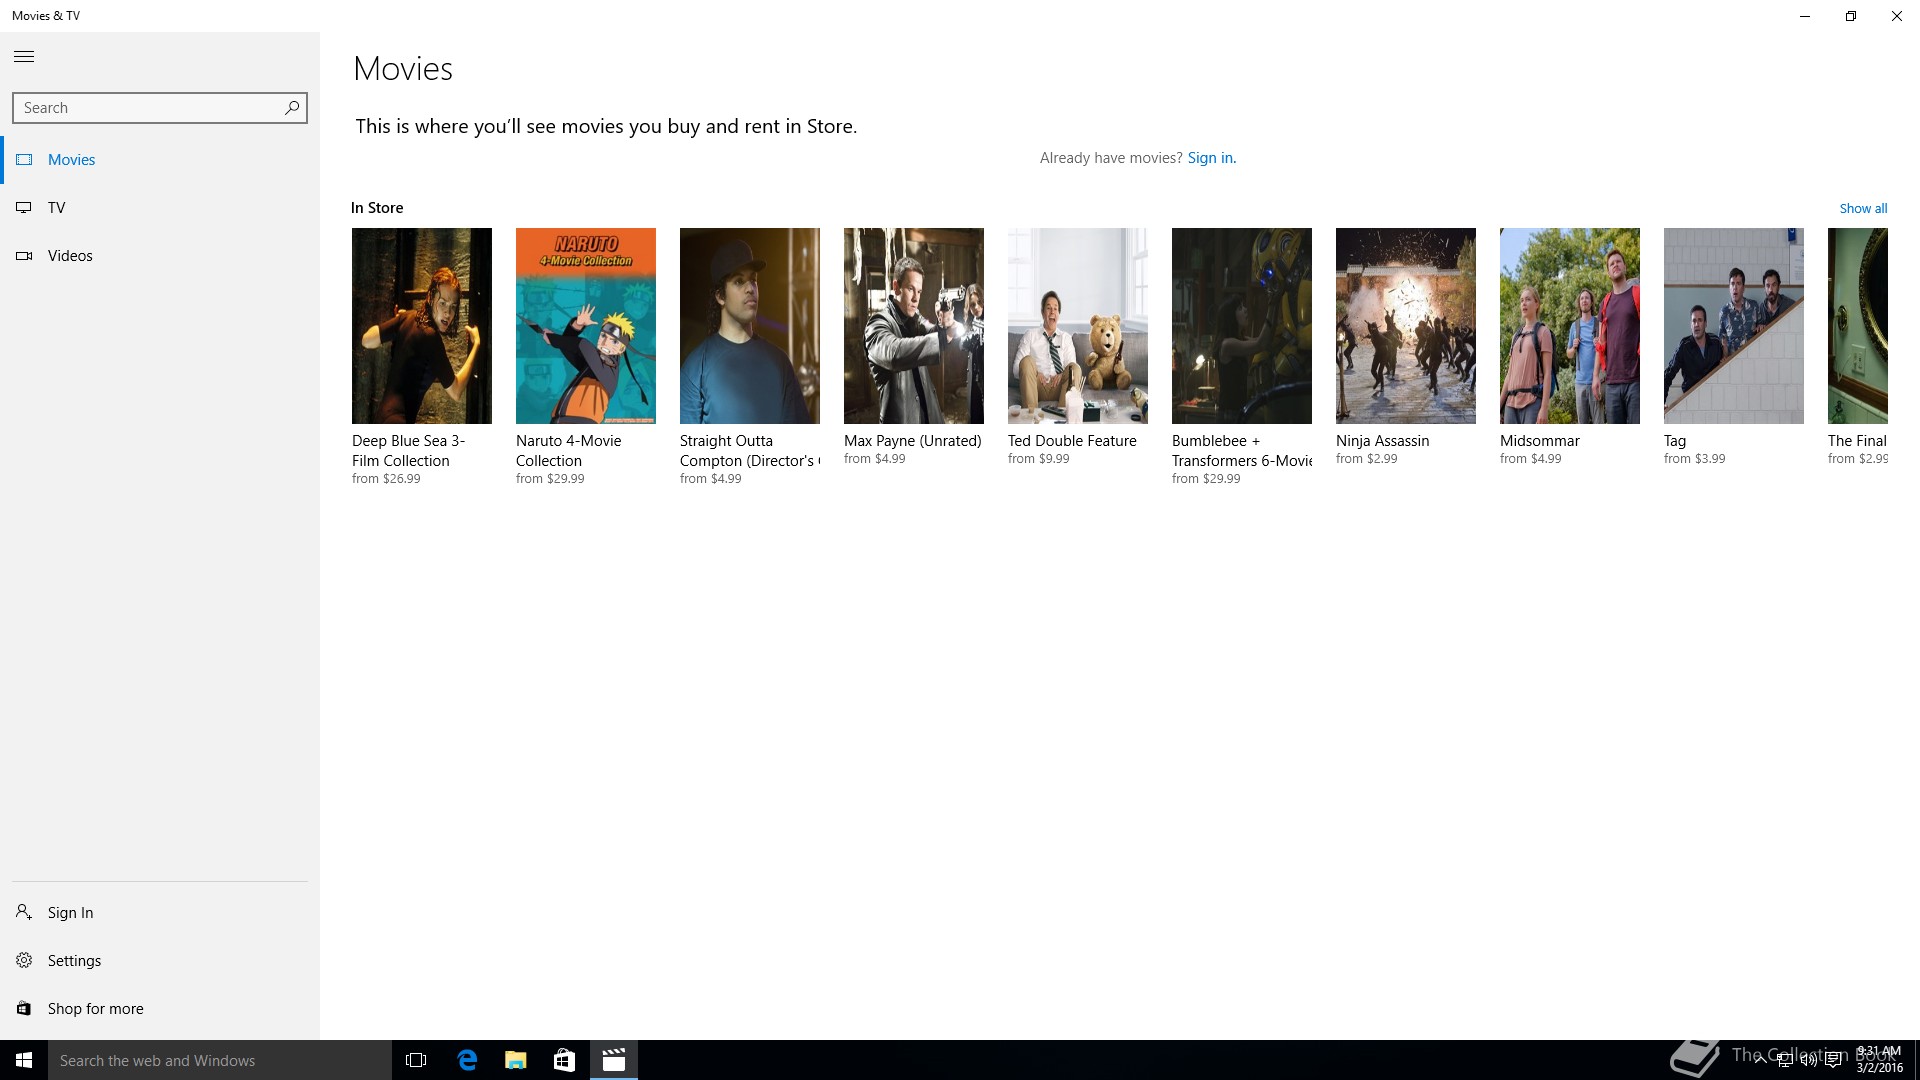Click the 'from $9.99' price text

click(x=1039, y=459)
